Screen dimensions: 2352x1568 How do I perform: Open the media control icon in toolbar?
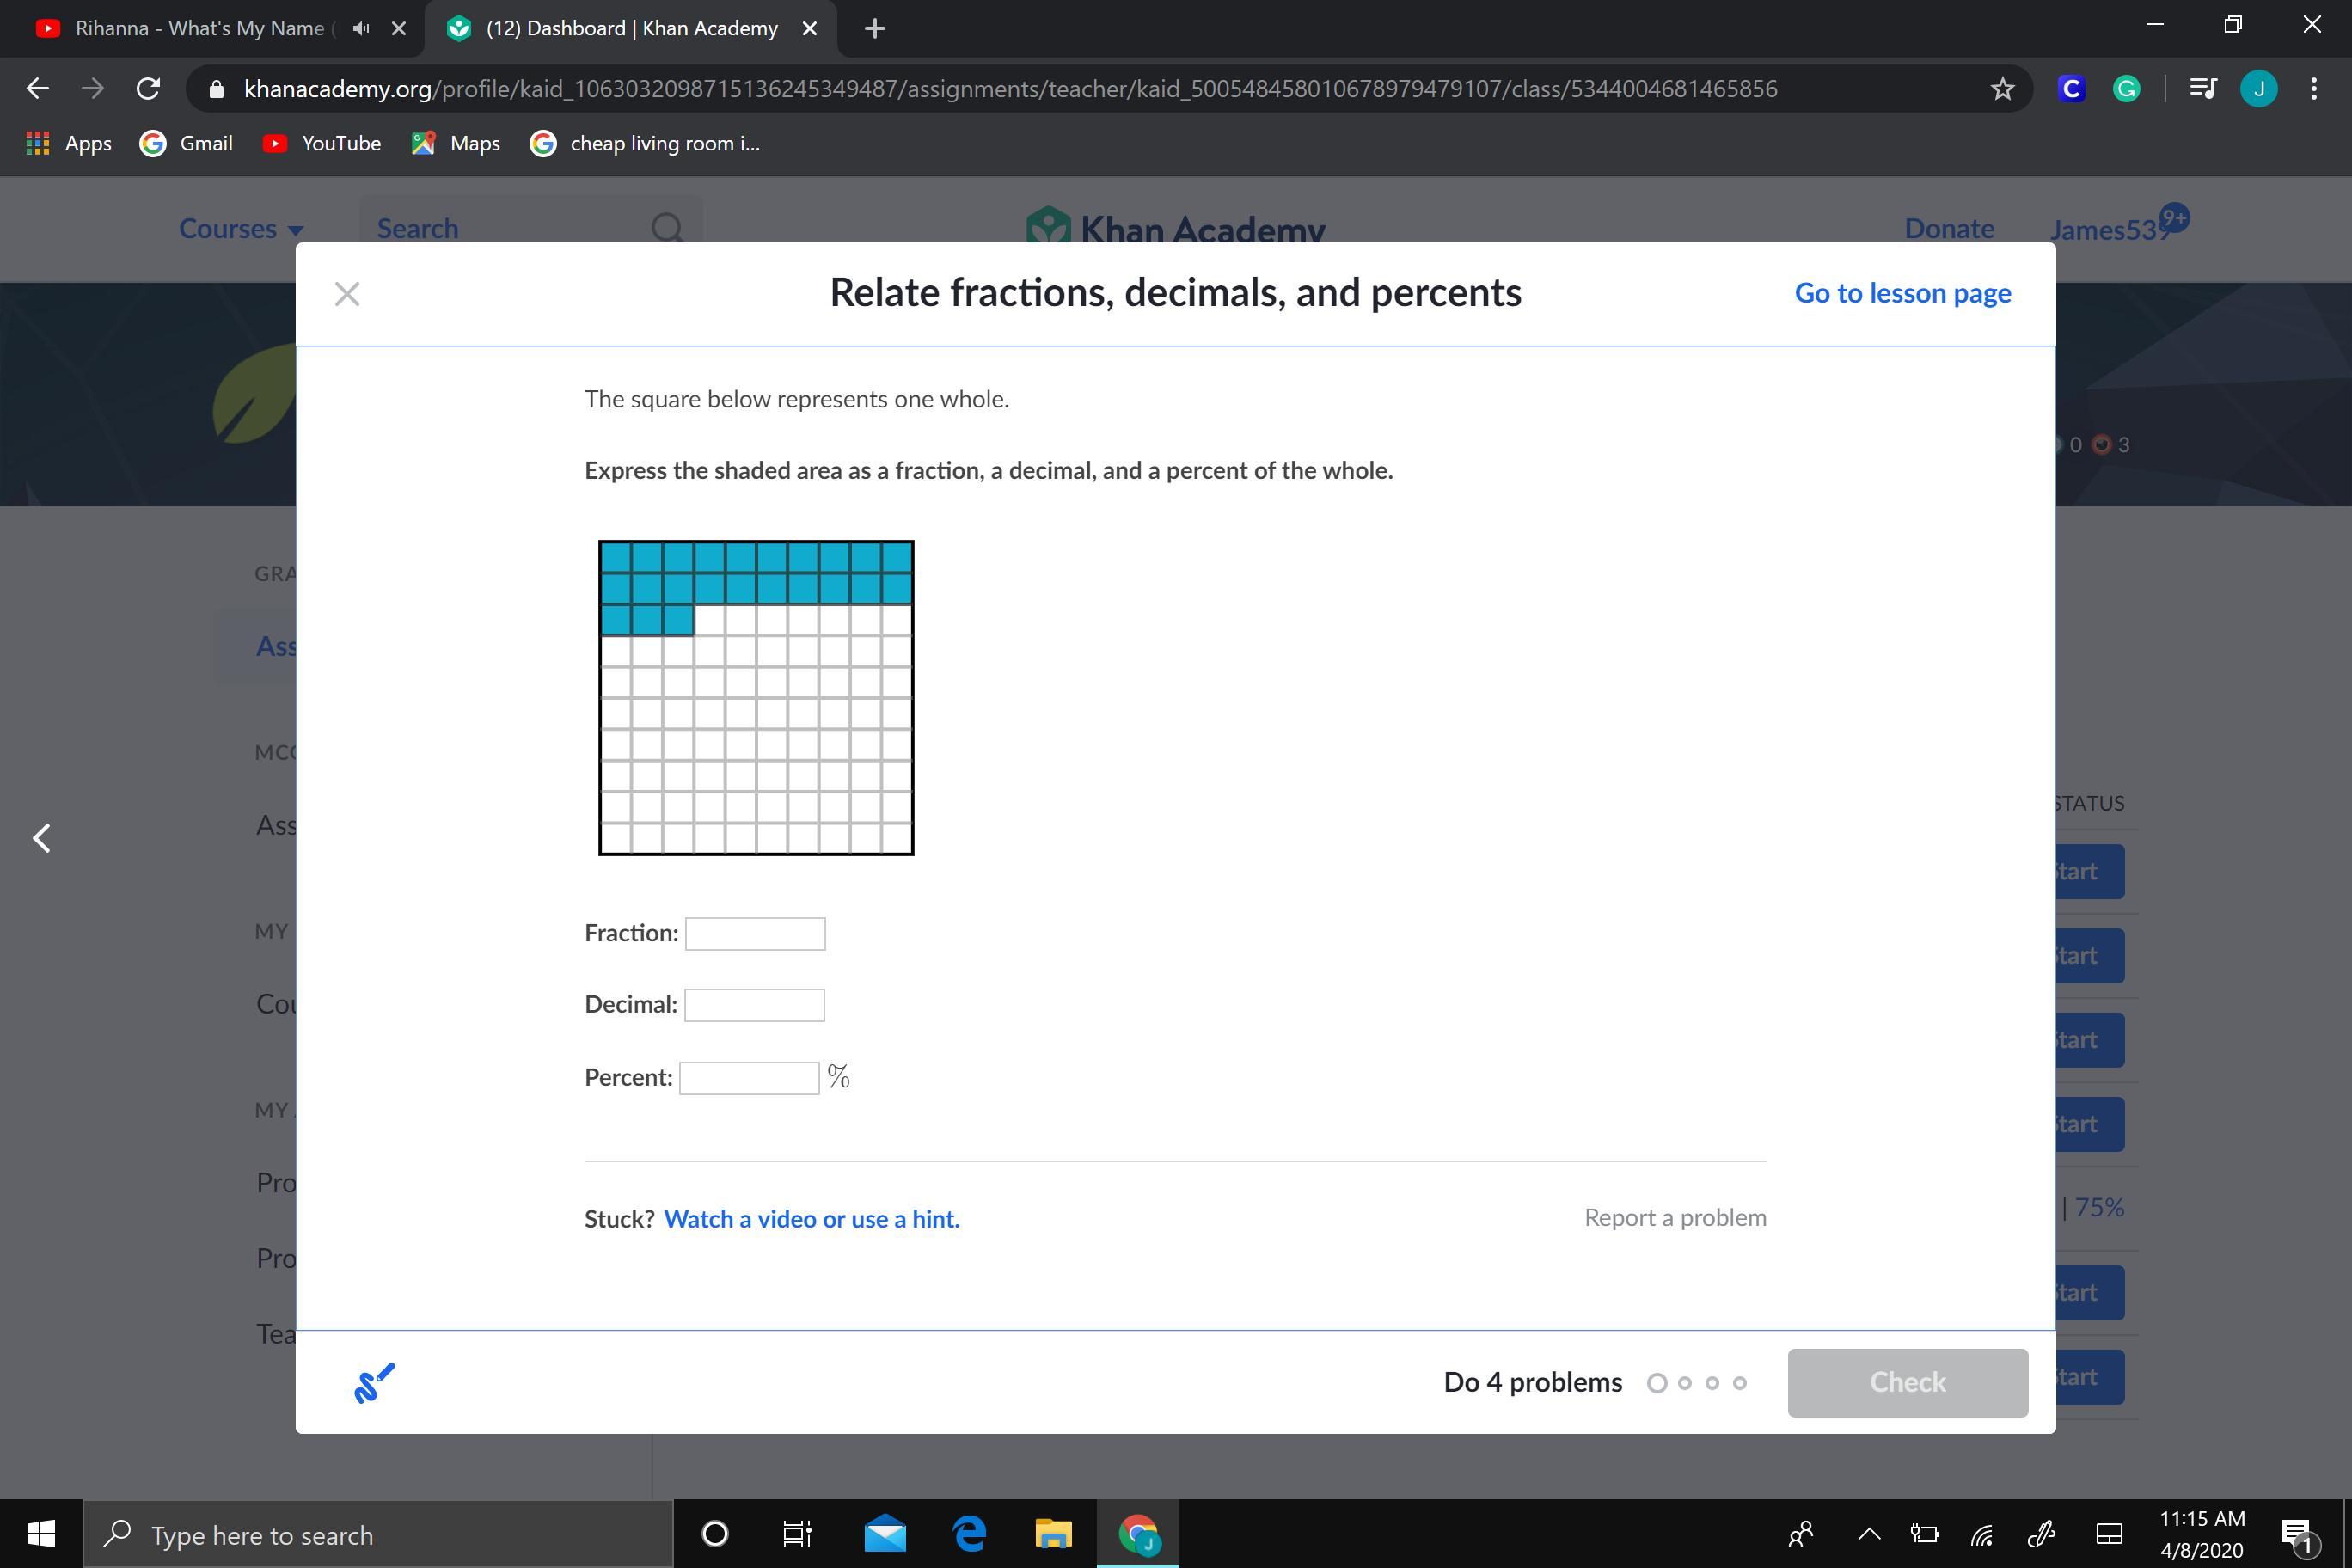click(x=2203, y=89)
